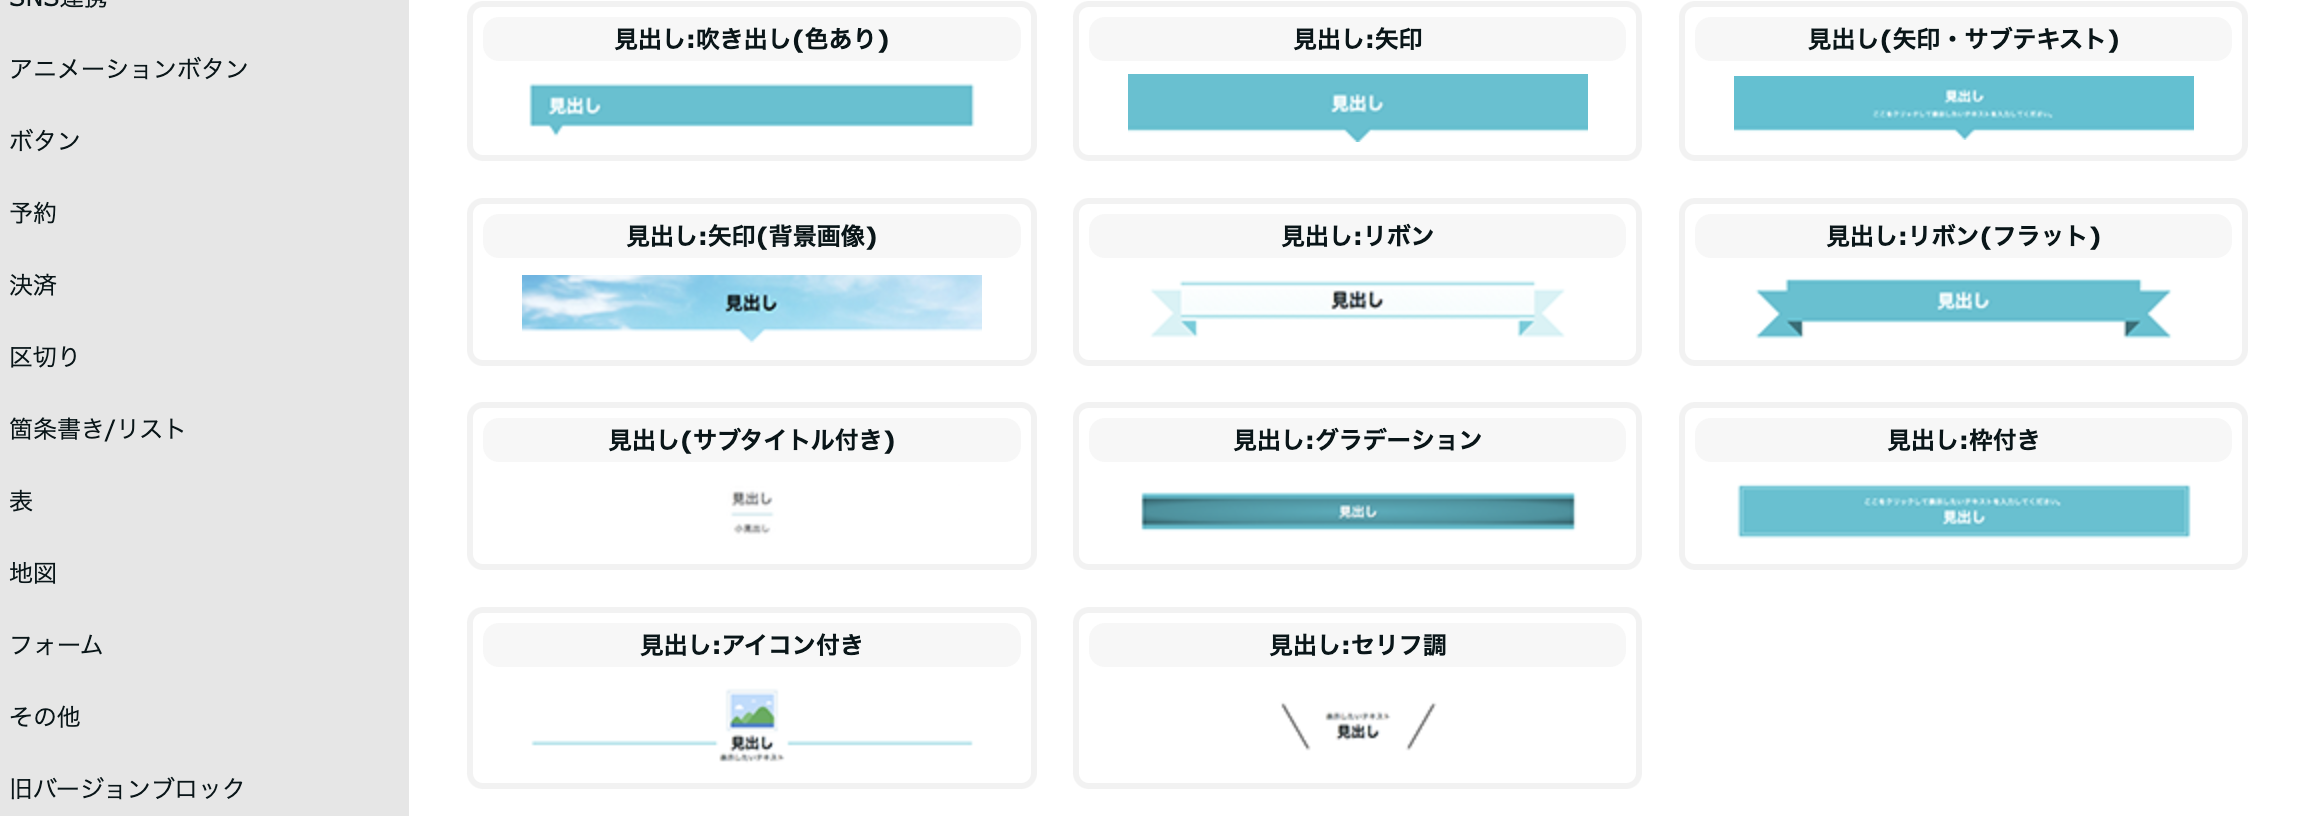Pick 見出し:矢印(背景画像) sky block
This screenshot has width=2300, height=816.
[x=751, y=303]
